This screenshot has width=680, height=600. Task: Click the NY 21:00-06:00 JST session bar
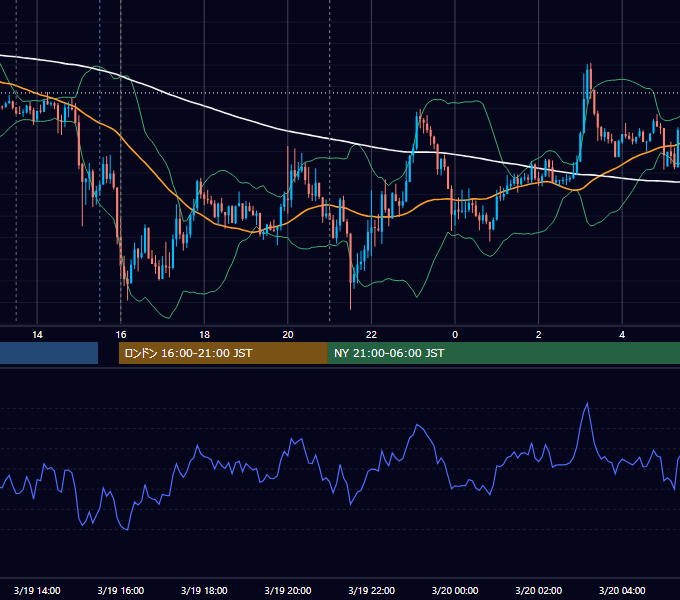pyautogui.click(x=504, y=353)
